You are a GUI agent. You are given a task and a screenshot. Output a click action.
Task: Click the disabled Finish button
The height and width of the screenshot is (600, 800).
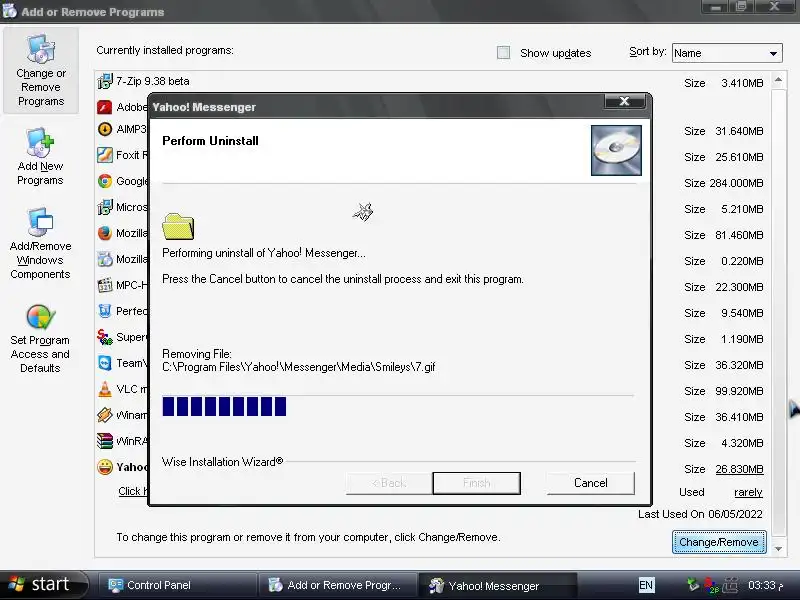tap(477, 483)
